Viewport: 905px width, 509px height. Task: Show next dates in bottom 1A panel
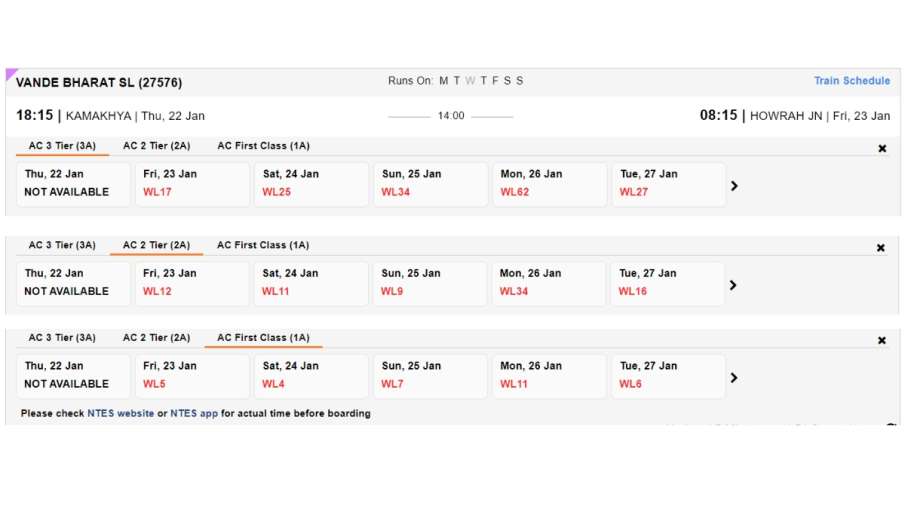(734, 378)
